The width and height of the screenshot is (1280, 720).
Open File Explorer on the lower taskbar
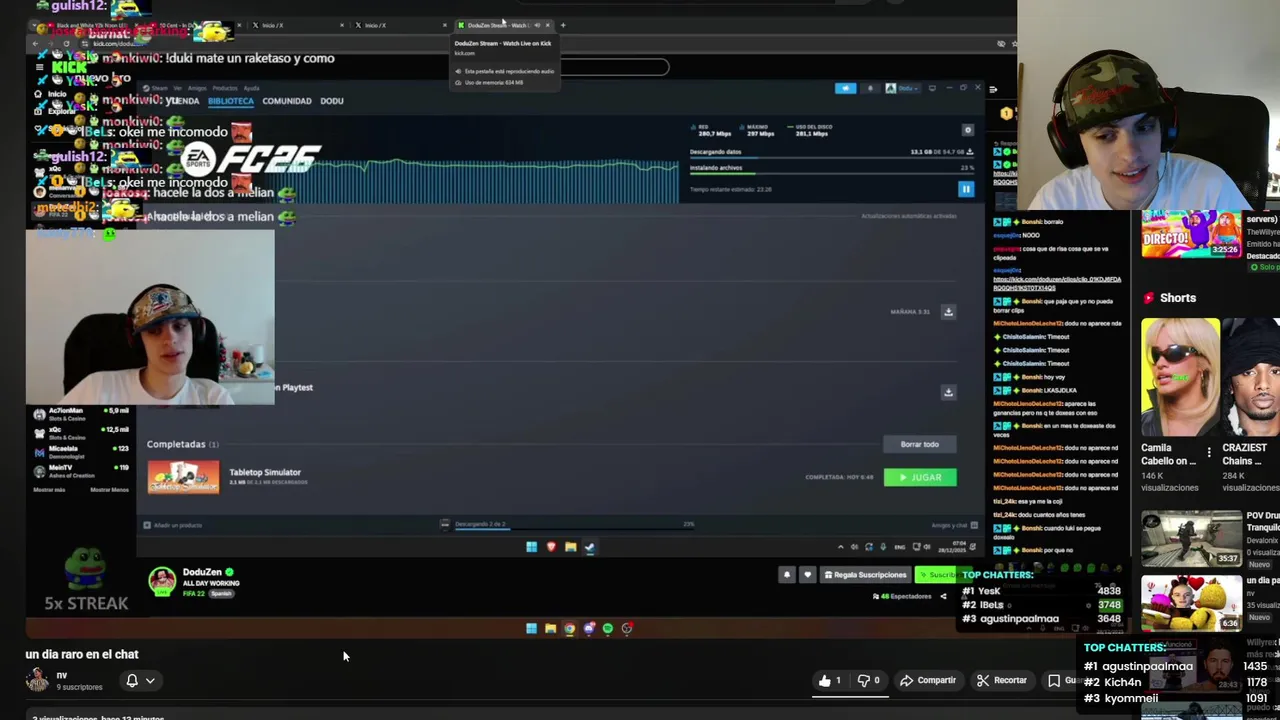tap(550, 628)
